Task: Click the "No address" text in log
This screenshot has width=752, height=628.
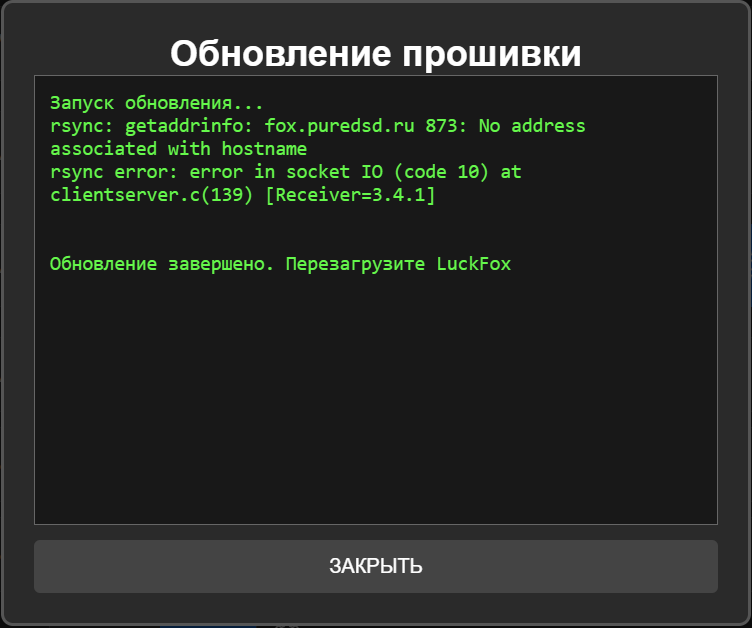Action: (x=532, y=127)
